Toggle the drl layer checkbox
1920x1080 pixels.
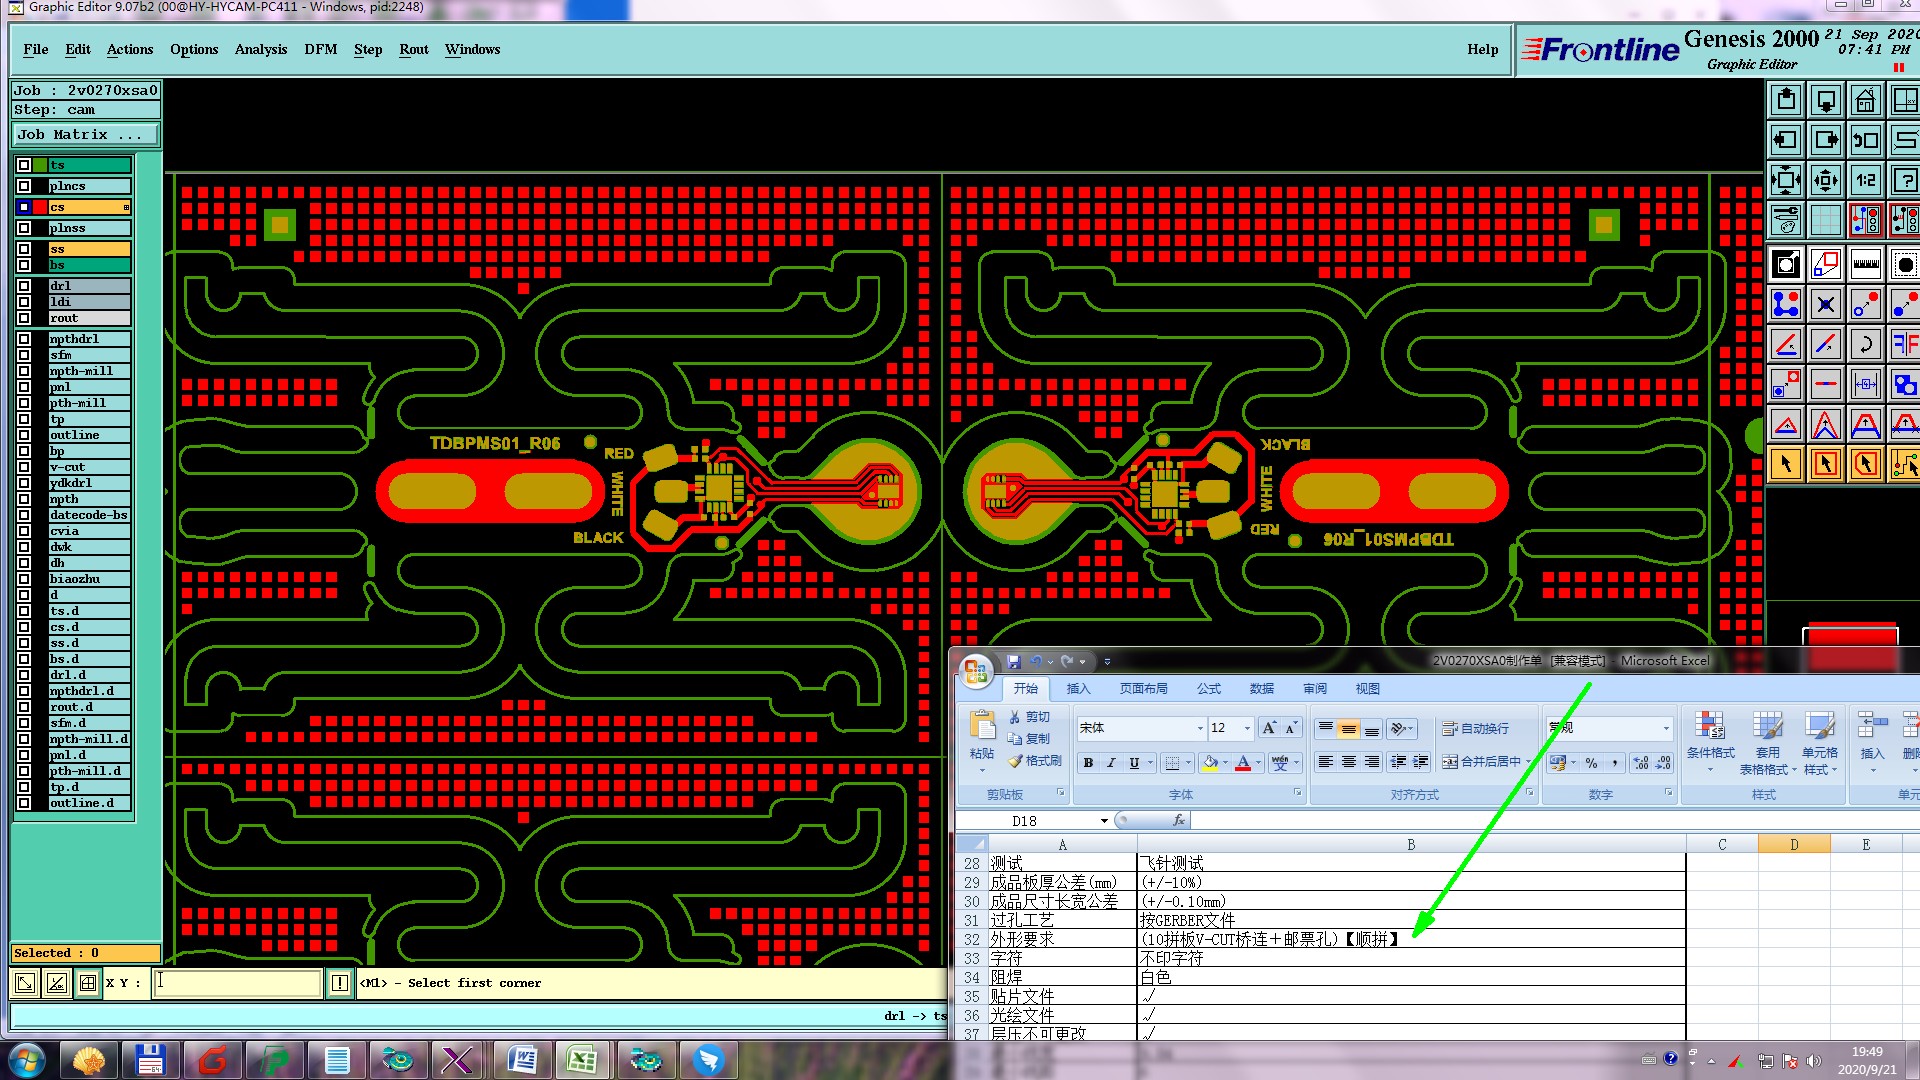click(24, 286)
